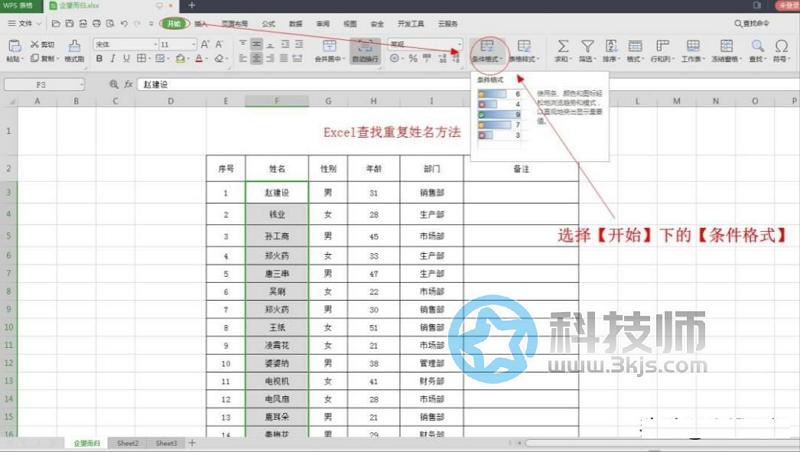
Task: Click the Save icon in quick toolbar
Action: point(69,23)
